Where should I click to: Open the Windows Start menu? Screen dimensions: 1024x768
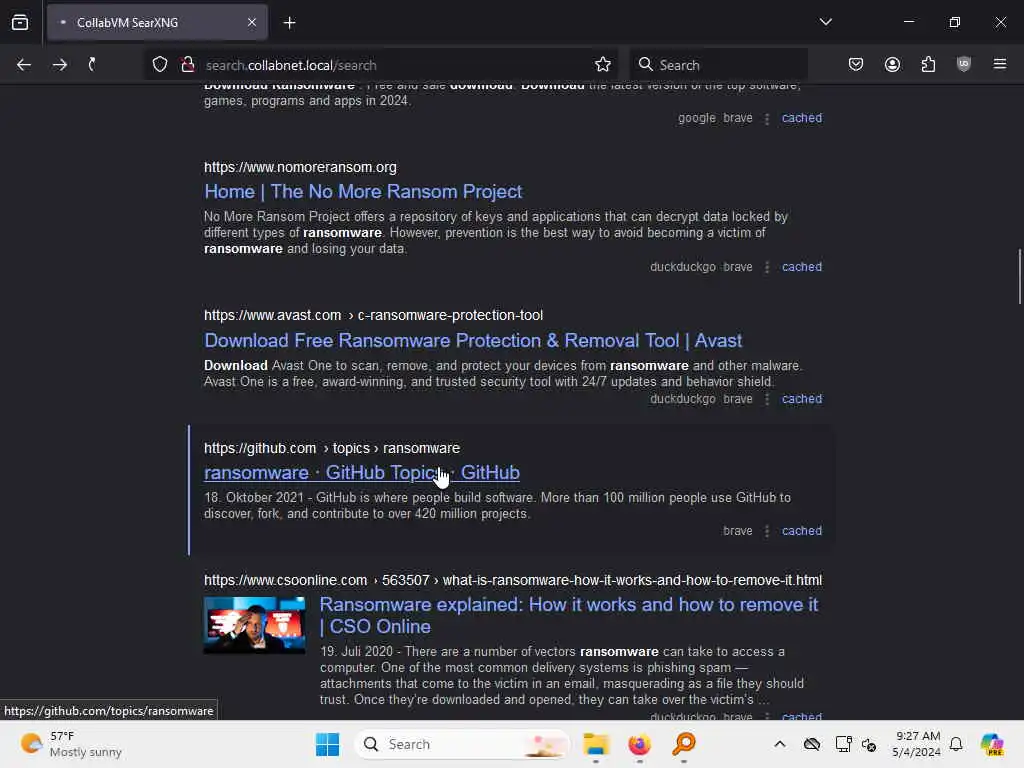click(x=327, y=744)
